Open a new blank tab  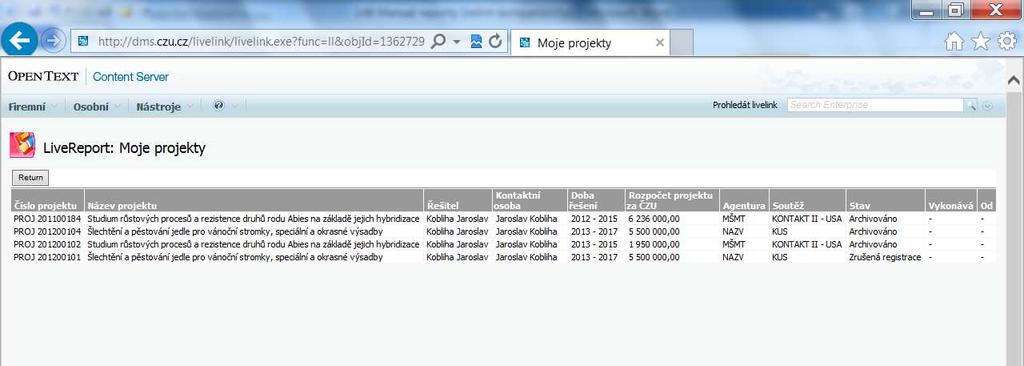(681, 43)
